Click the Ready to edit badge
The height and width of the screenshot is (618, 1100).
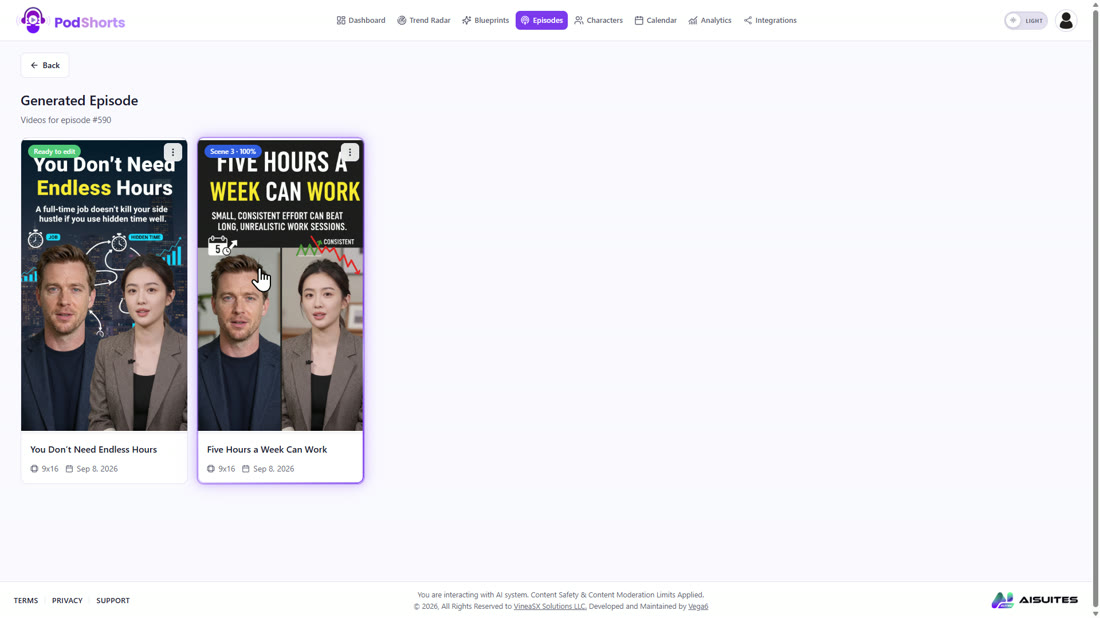click(x=54, y=152)
